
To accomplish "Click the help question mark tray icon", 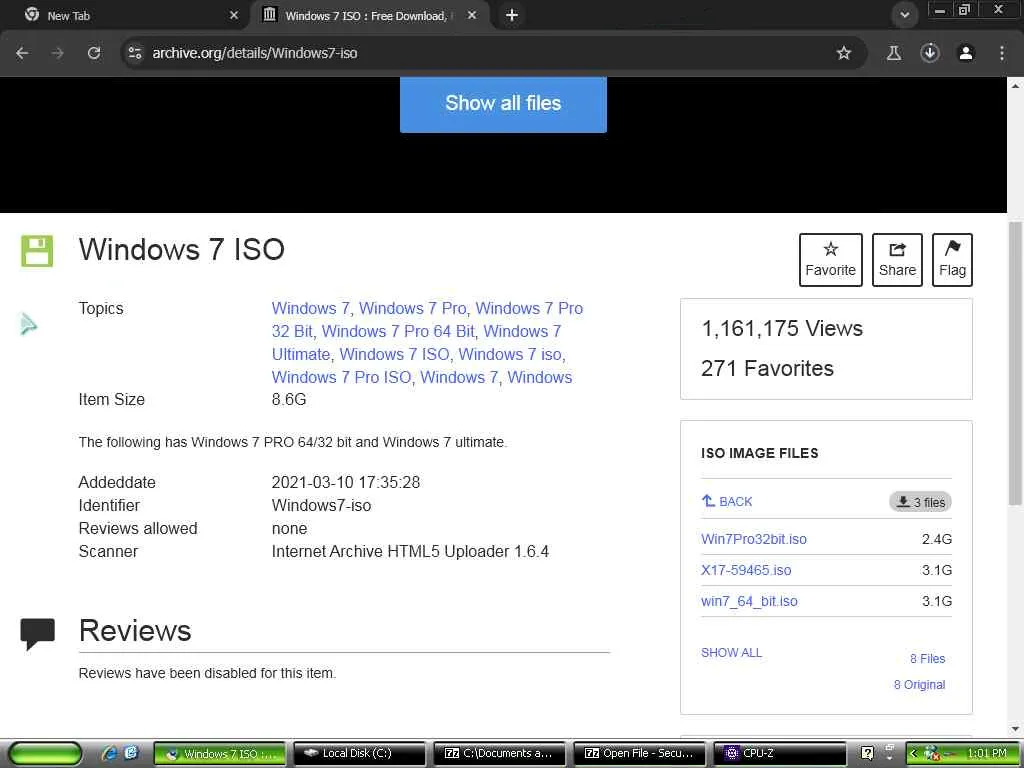I will 867,753.
